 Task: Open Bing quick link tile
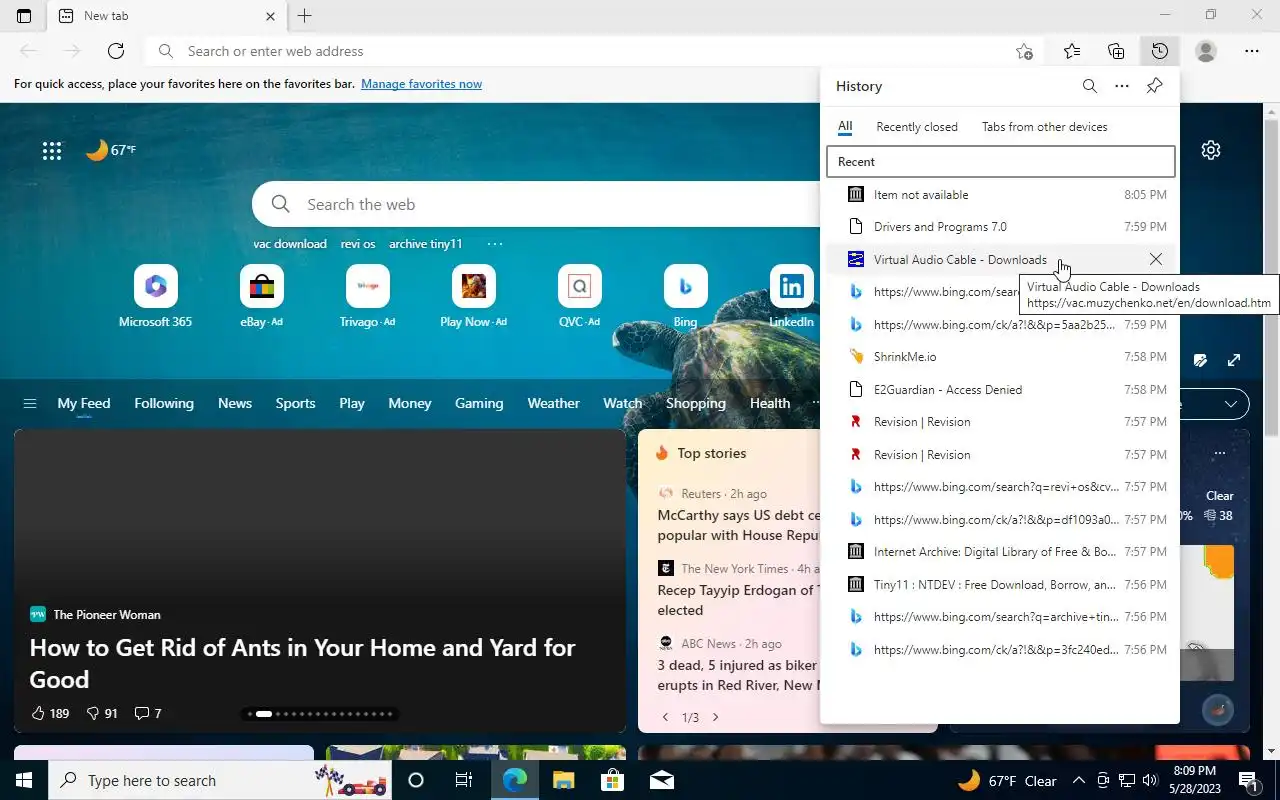[685, 296]
